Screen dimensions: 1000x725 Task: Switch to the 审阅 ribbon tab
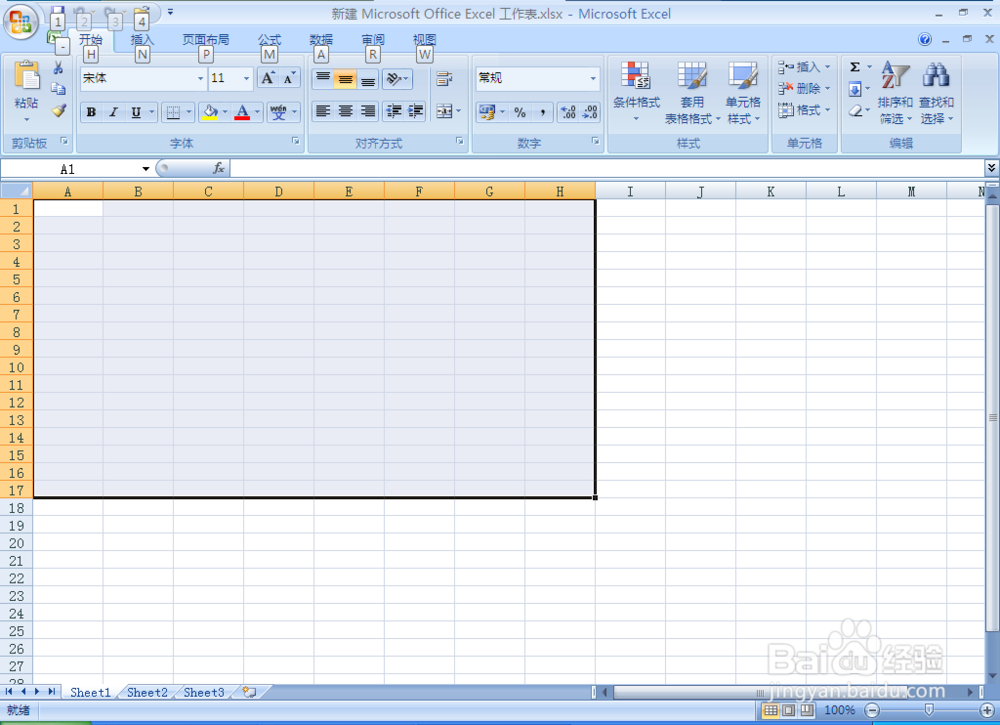point(372,40)
